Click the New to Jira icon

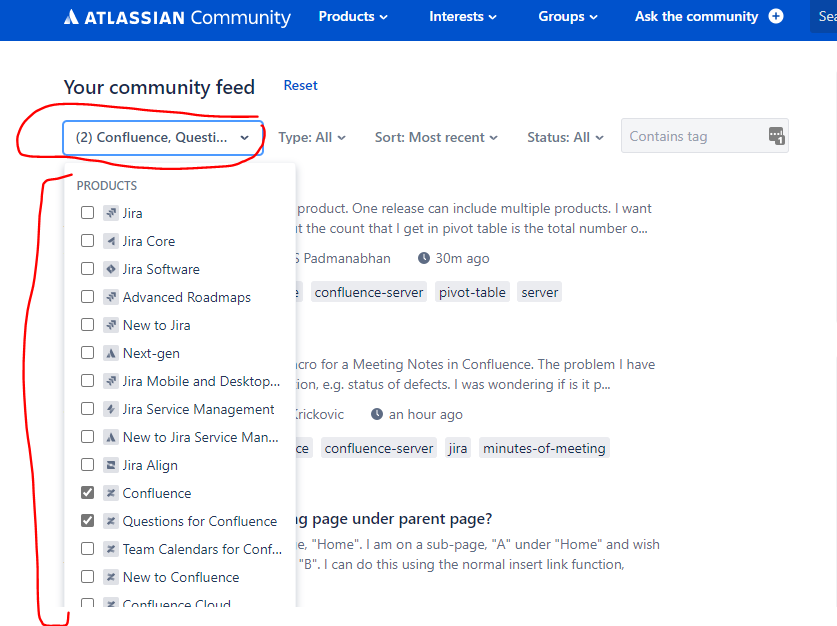point(110,325)
